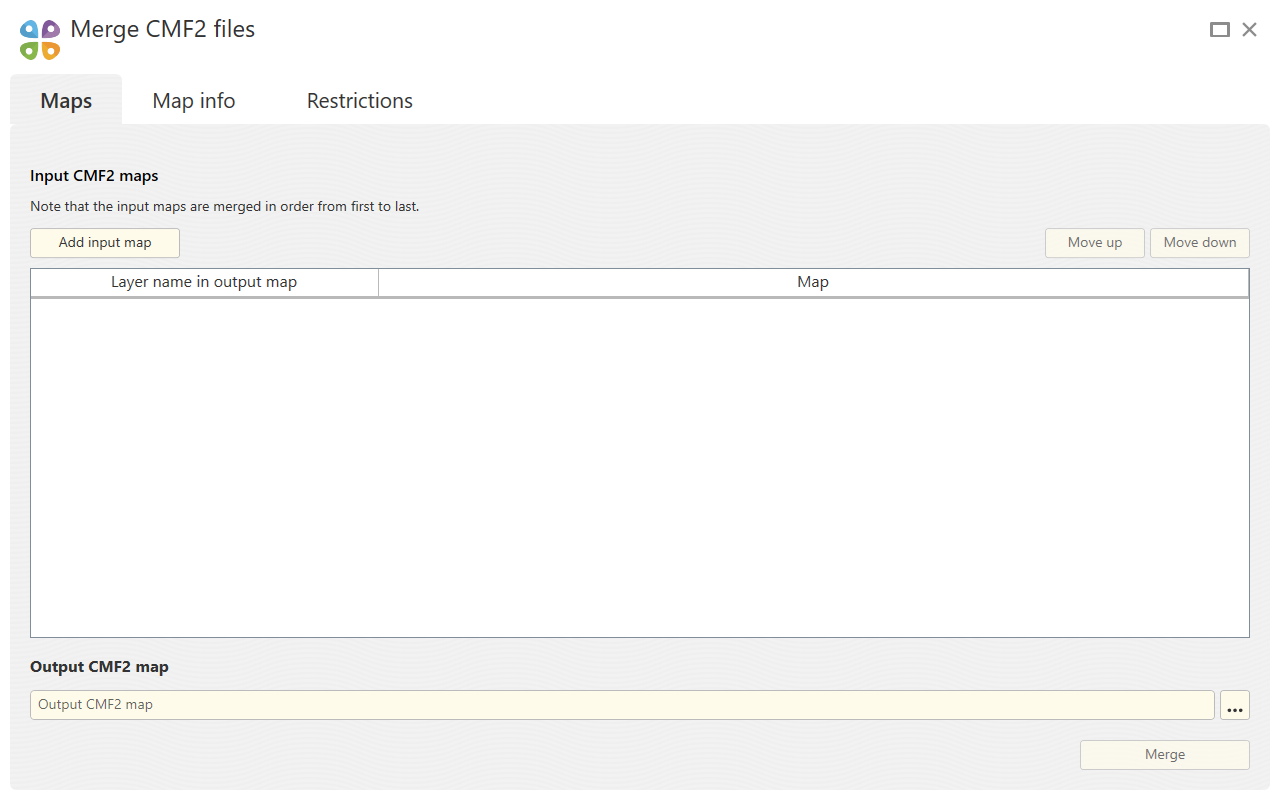Select the Map column header
The width and height of the screenshot is (1280, 800).
(813, 283)
